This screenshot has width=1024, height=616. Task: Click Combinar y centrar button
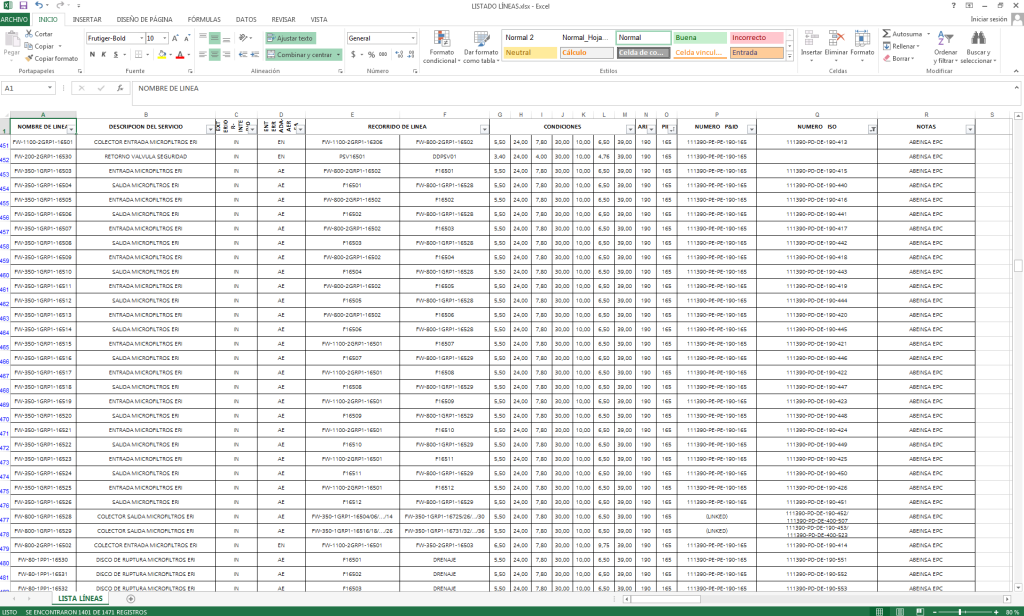[x=302, y=54]
